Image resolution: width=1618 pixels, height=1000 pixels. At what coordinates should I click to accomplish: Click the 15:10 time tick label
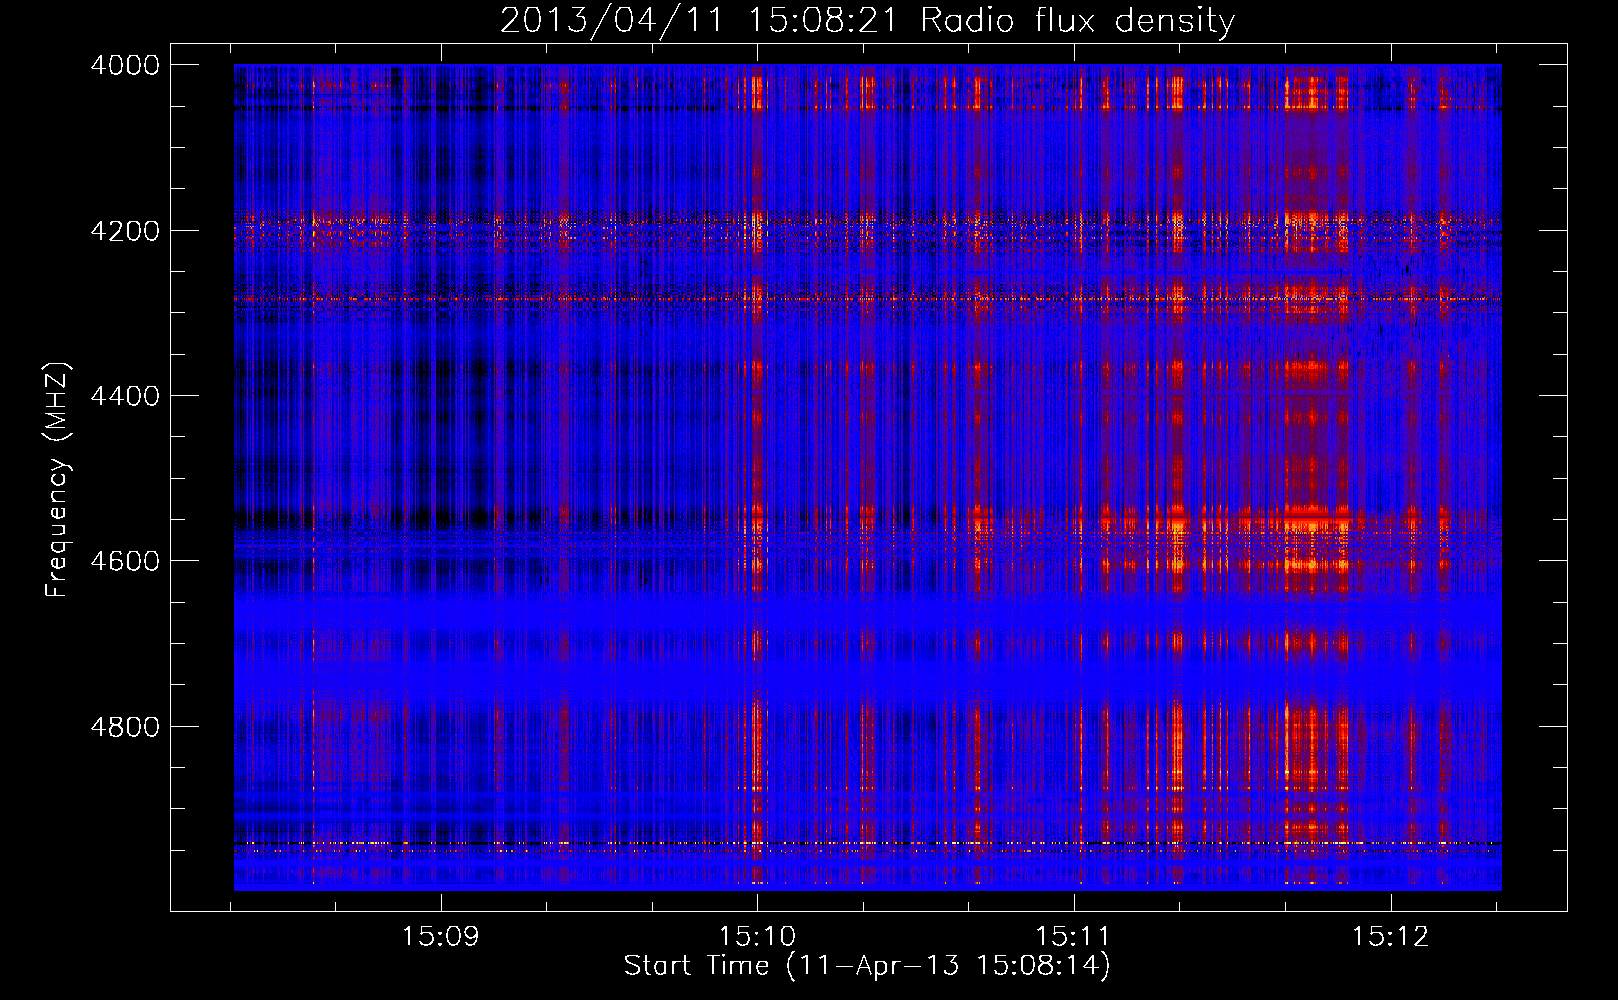pyautogui.click(x=758, y=937)
